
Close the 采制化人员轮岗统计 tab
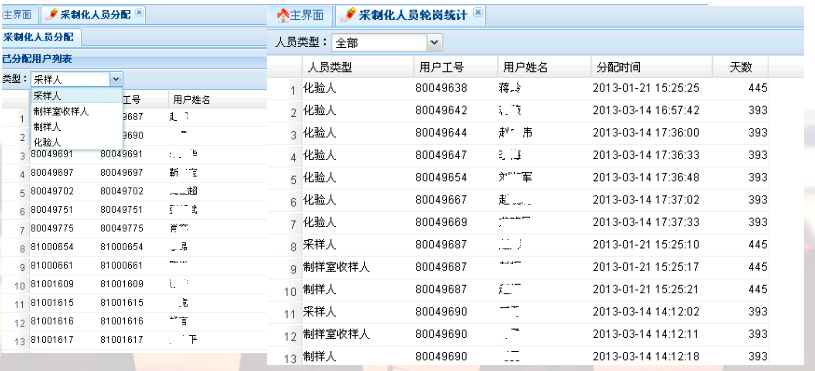pyautogui.click(x=478, y=12)
